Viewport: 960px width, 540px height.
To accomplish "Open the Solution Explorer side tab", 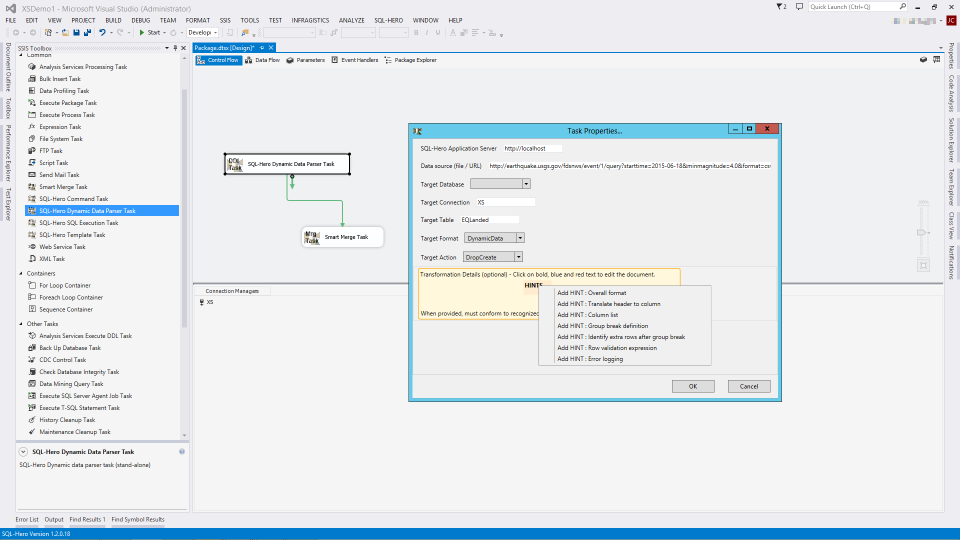I will (951, 140).
